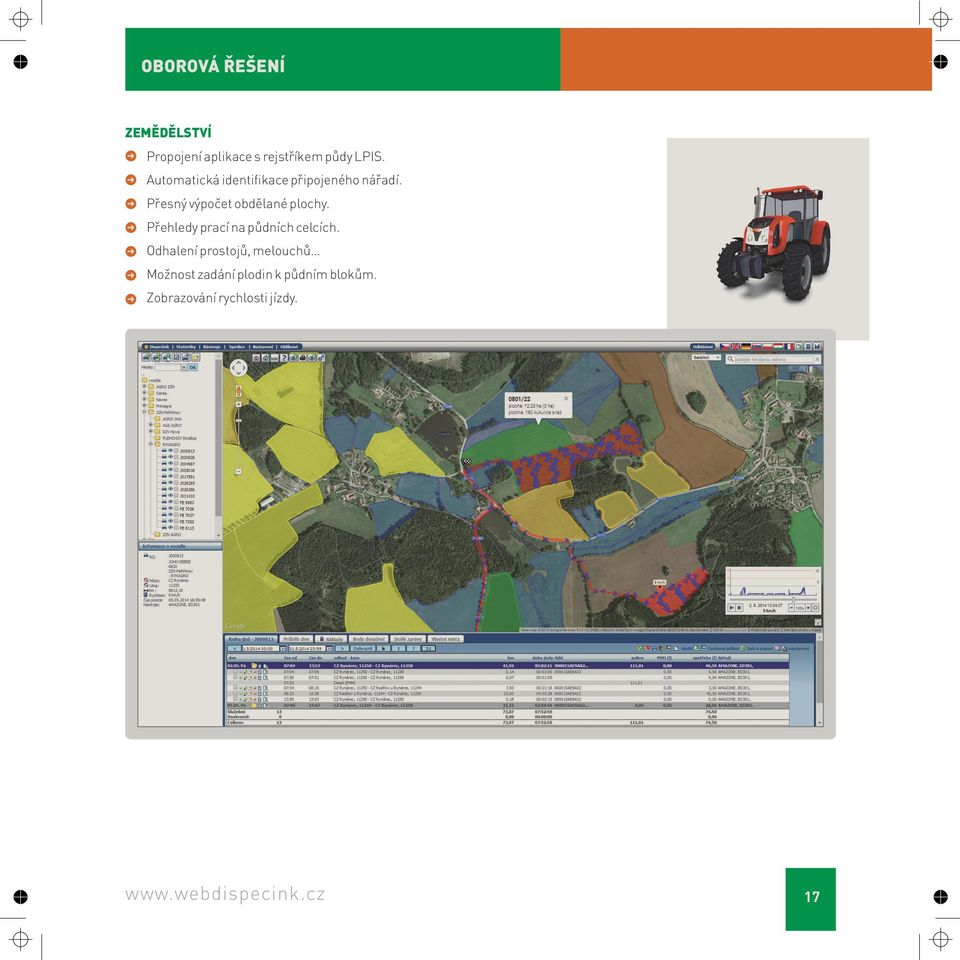Screen dimensions: 960x960
Task: Switch language with the Czech flag icon
Action: (724, 347)
